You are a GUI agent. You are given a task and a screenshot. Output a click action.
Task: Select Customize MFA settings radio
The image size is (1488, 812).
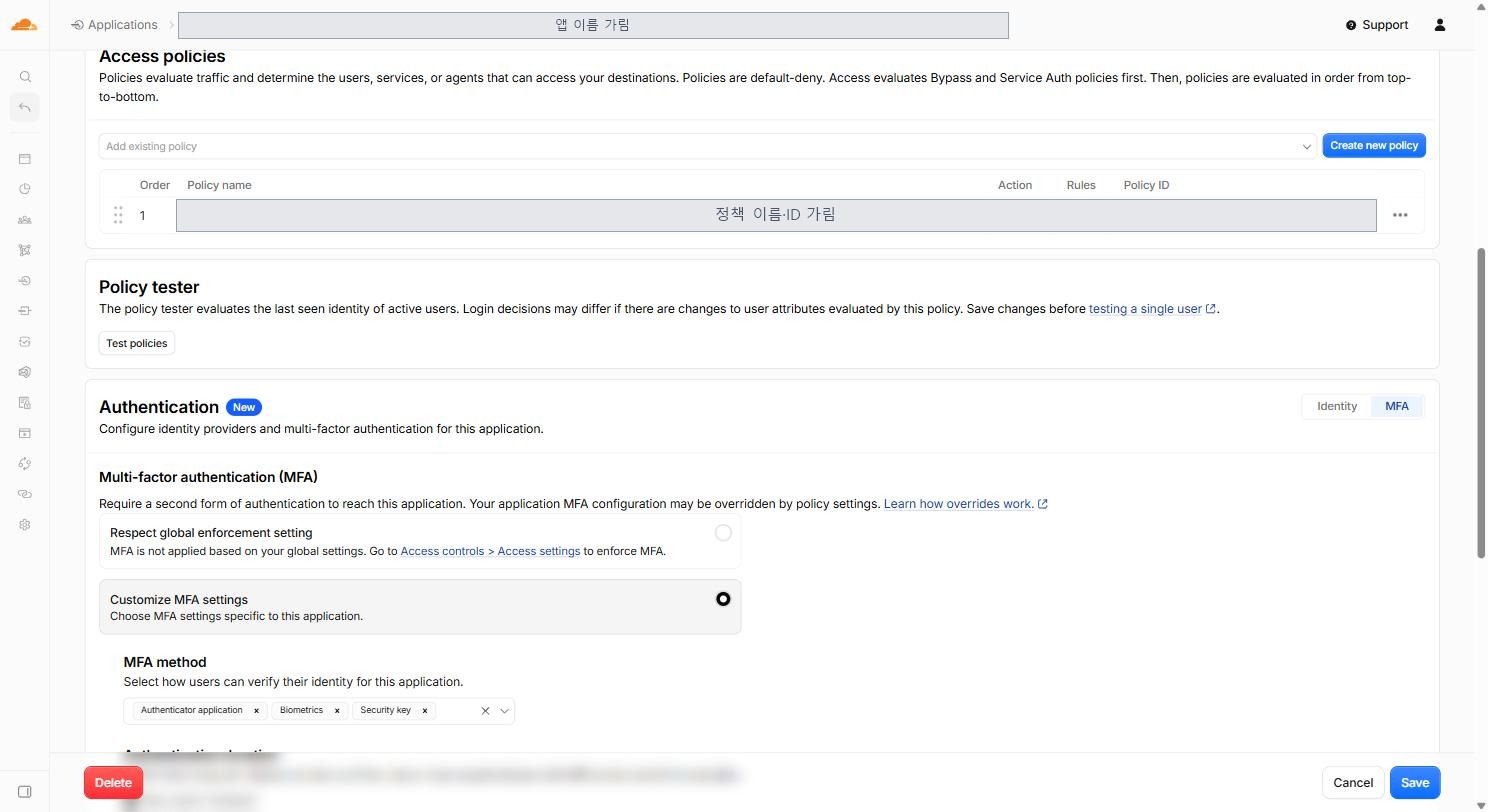pos(723,599)
